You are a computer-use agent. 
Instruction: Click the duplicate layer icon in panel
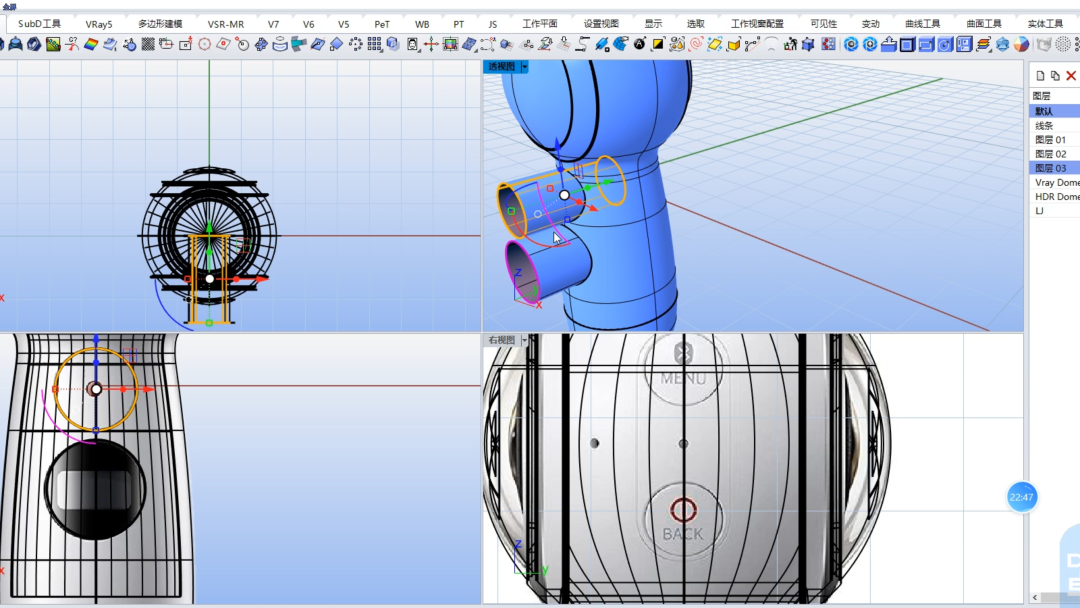[1055, 76]
